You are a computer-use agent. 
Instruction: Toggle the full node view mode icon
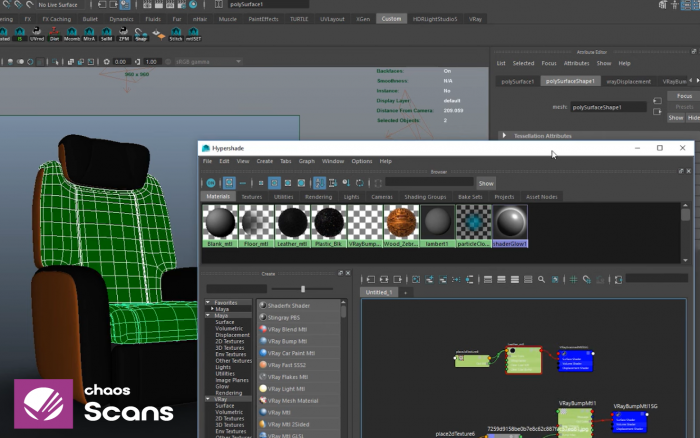click(514, 279)
